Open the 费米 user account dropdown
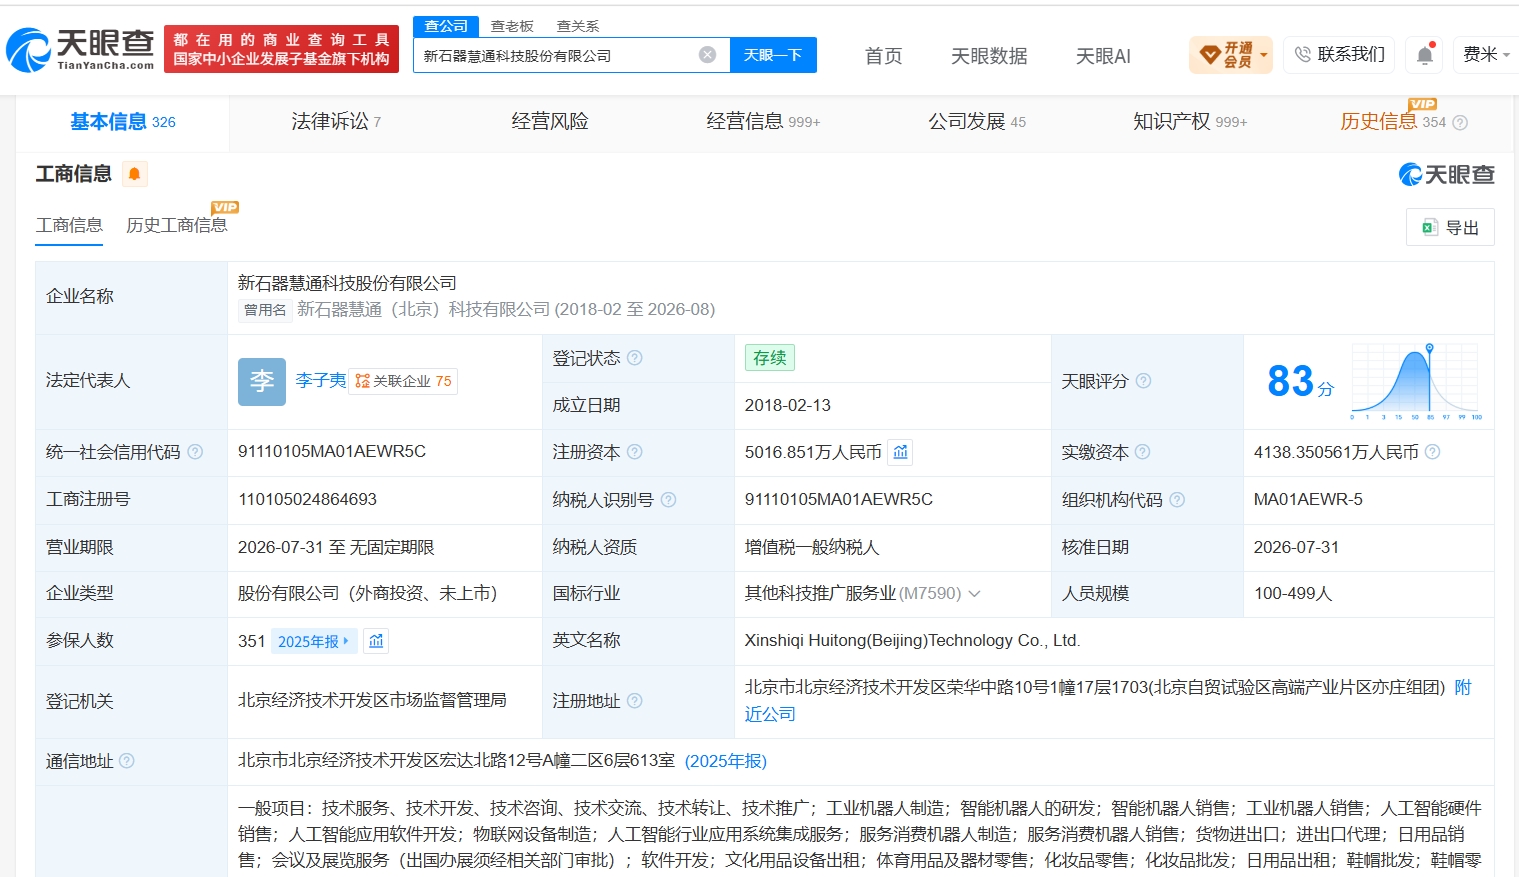Screen dimensions: 1519x877 1487,55
